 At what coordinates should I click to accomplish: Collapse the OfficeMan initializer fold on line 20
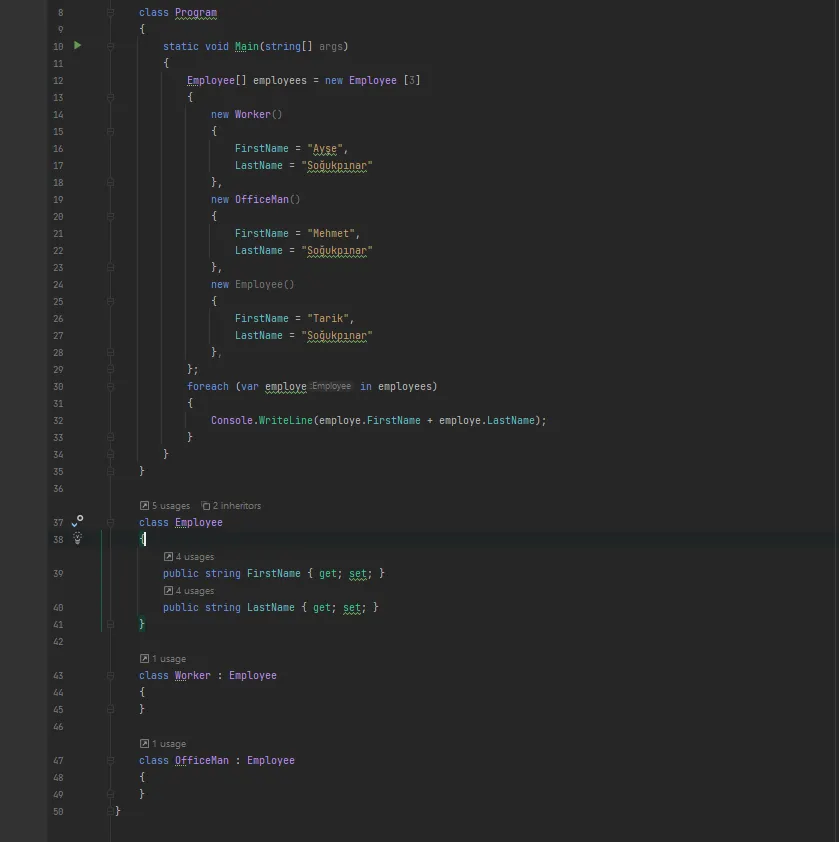[x=110, y=216]
